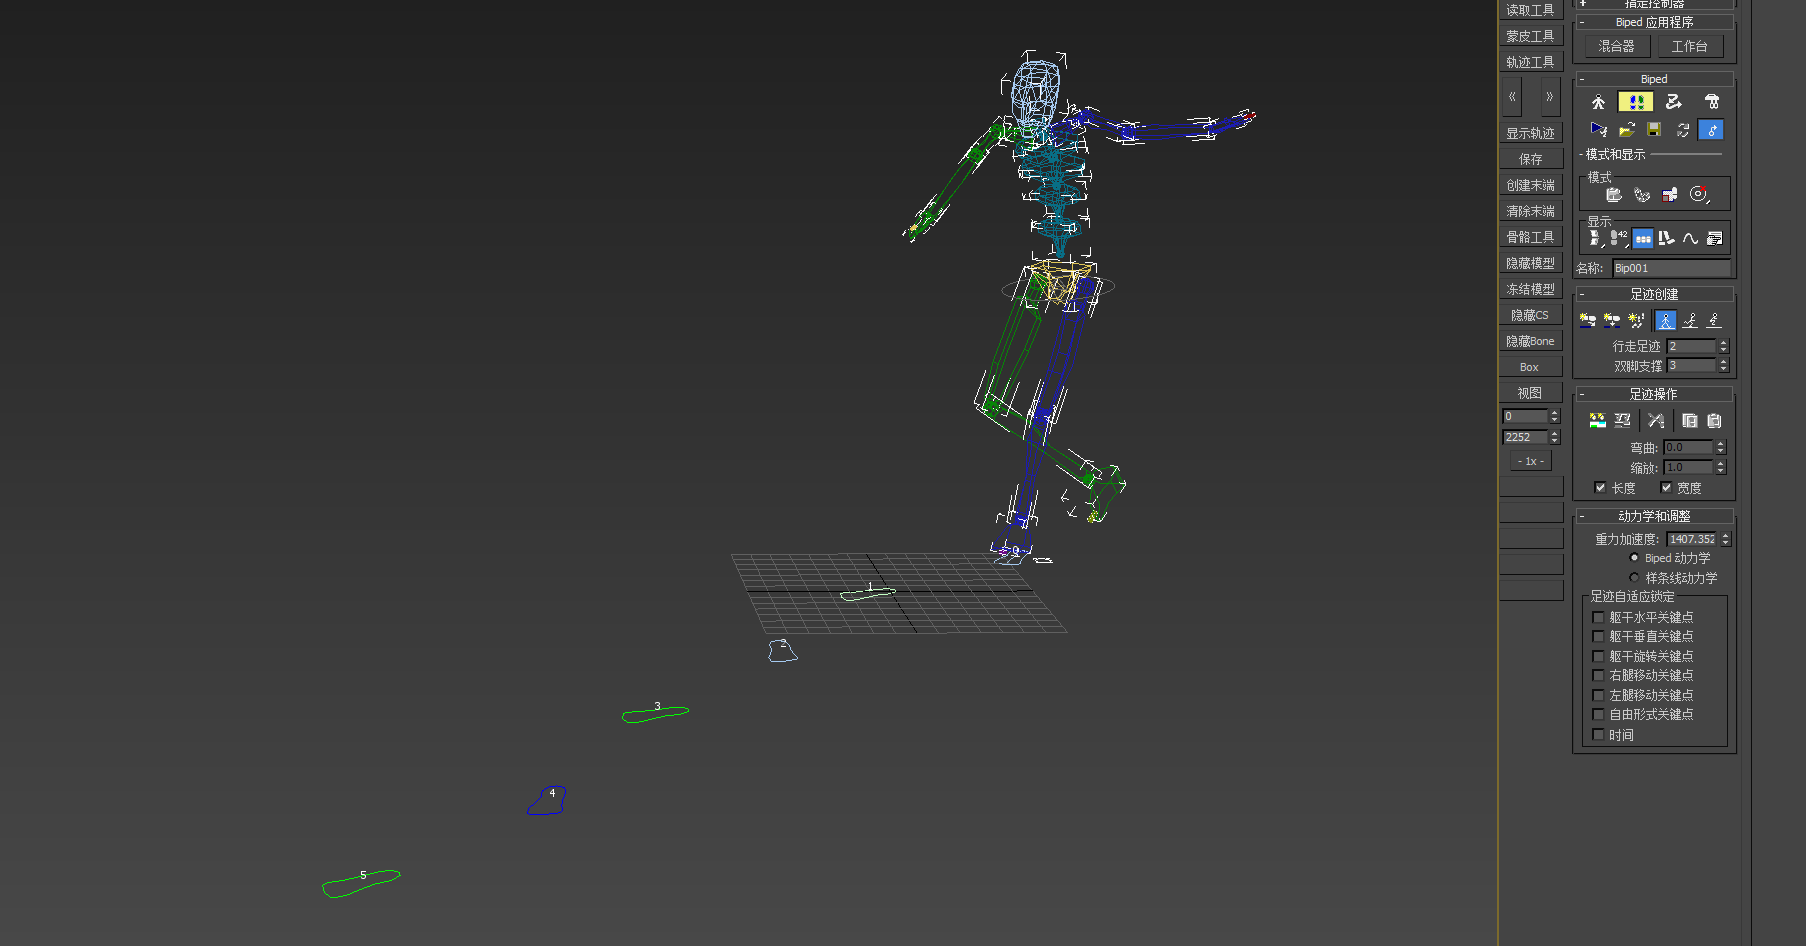This screenshot has height=946, width=1806.
Task: Click the 隐藏模型 button
Action: pos(1530,263)
